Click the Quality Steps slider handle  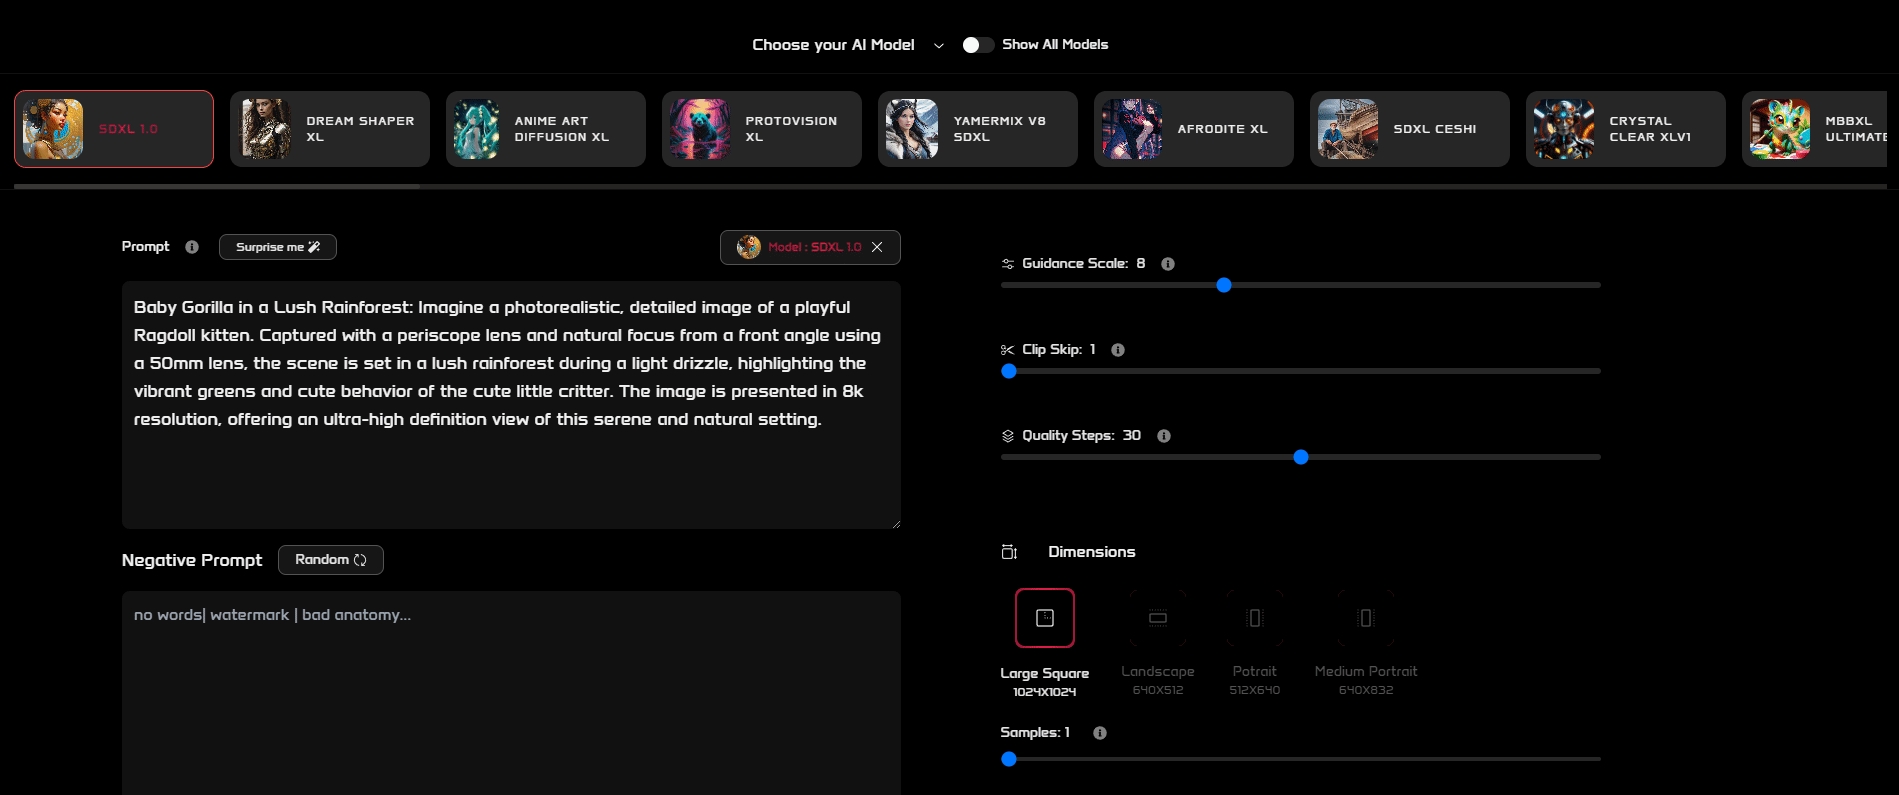click(x=1300, y=457)
